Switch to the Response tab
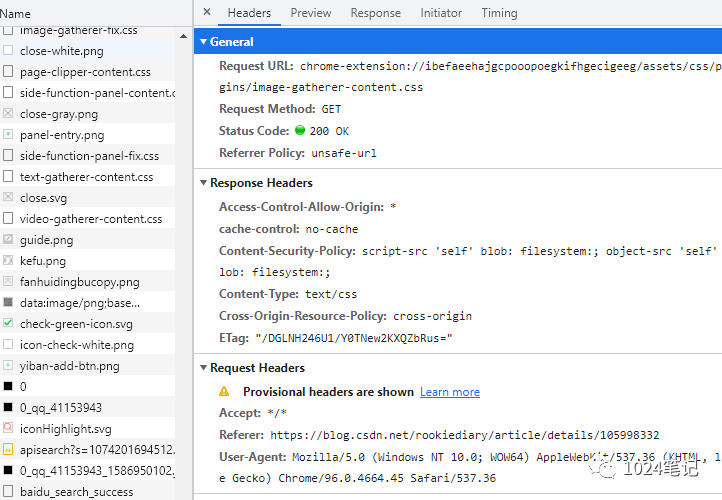The width and height of the screenshot is (722, 500). [376, 13]
